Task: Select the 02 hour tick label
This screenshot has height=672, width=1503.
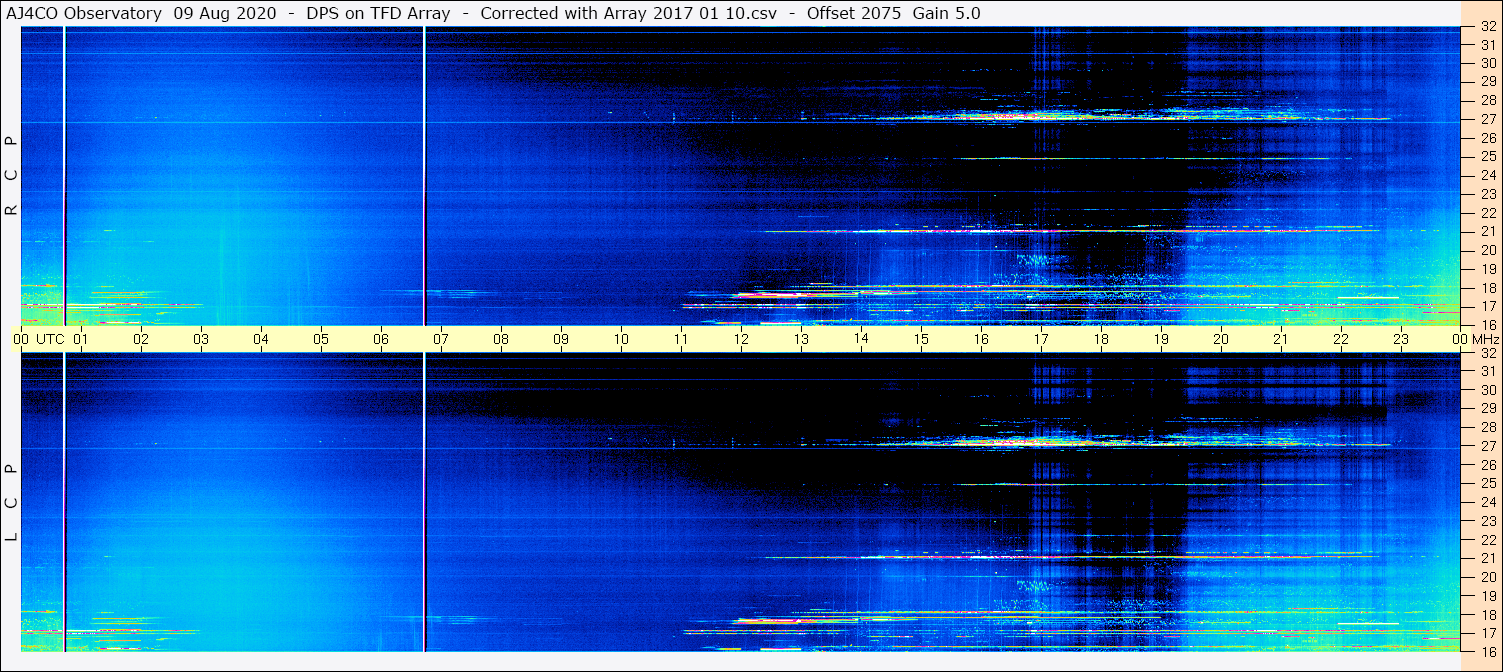Action: (141, 339)
